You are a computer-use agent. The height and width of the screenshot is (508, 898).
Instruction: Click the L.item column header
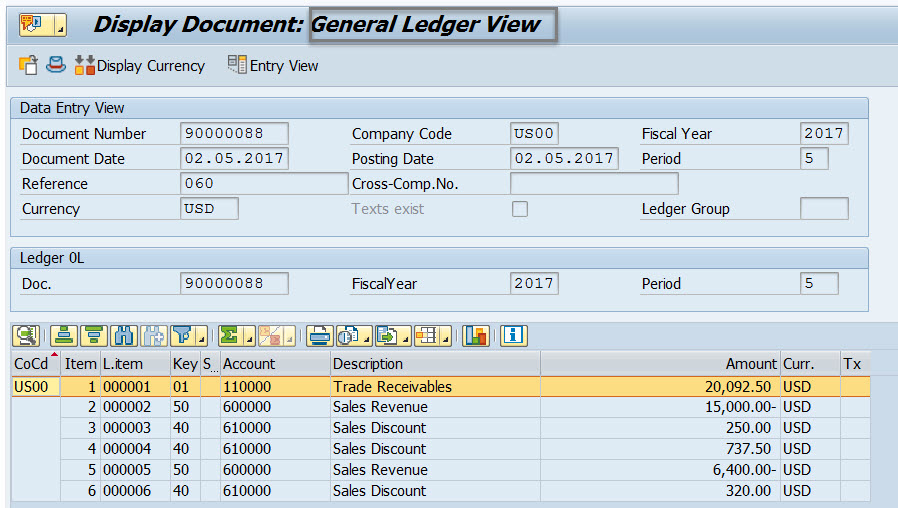coord(135,364)
